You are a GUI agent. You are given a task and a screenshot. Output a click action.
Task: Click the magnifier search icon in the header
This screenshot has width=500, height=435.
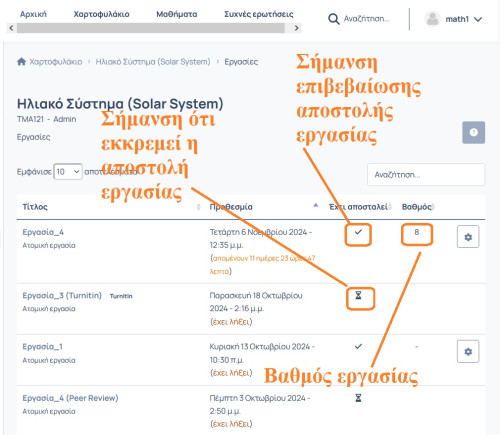pyautogui.click(x=333, y=19)
